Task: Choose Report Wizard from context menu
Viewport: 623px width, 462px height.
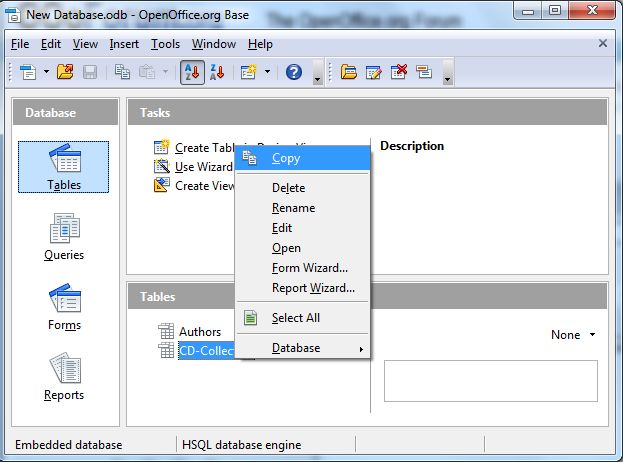Action: coord(313,288)
